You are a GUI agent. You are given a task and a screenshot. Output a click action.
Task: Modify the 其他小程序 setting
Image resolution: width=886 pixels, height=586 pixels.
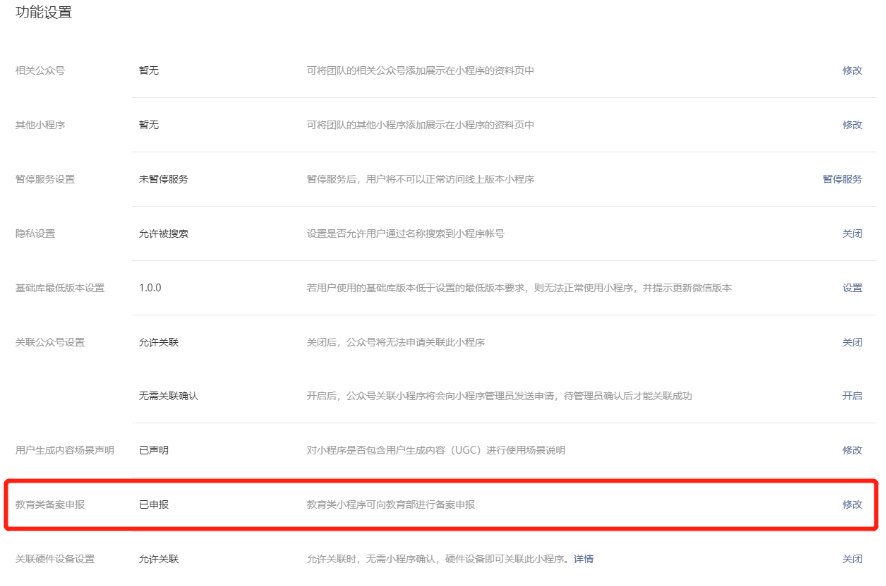[x=851, y=125]
